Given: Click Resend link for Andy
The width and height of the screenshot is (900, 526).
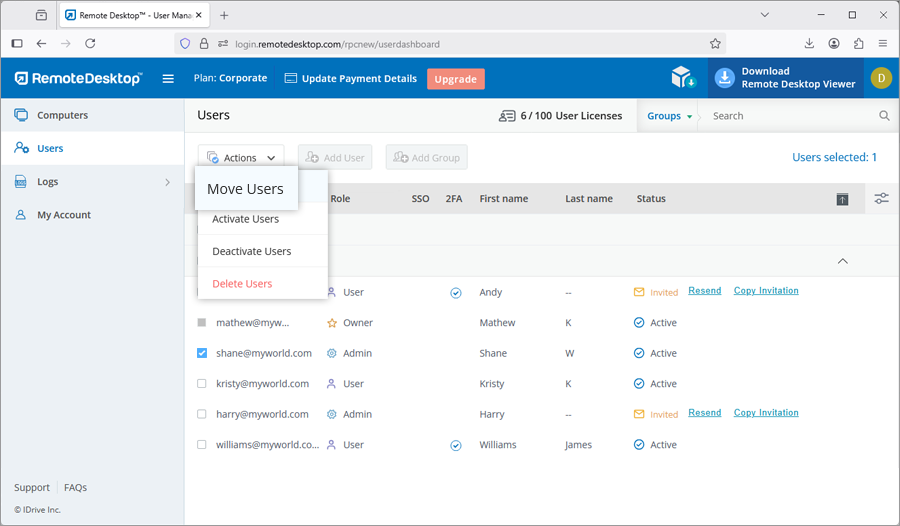Looking at the screenshot, I should pyautogui.click(x=704, y=291).
